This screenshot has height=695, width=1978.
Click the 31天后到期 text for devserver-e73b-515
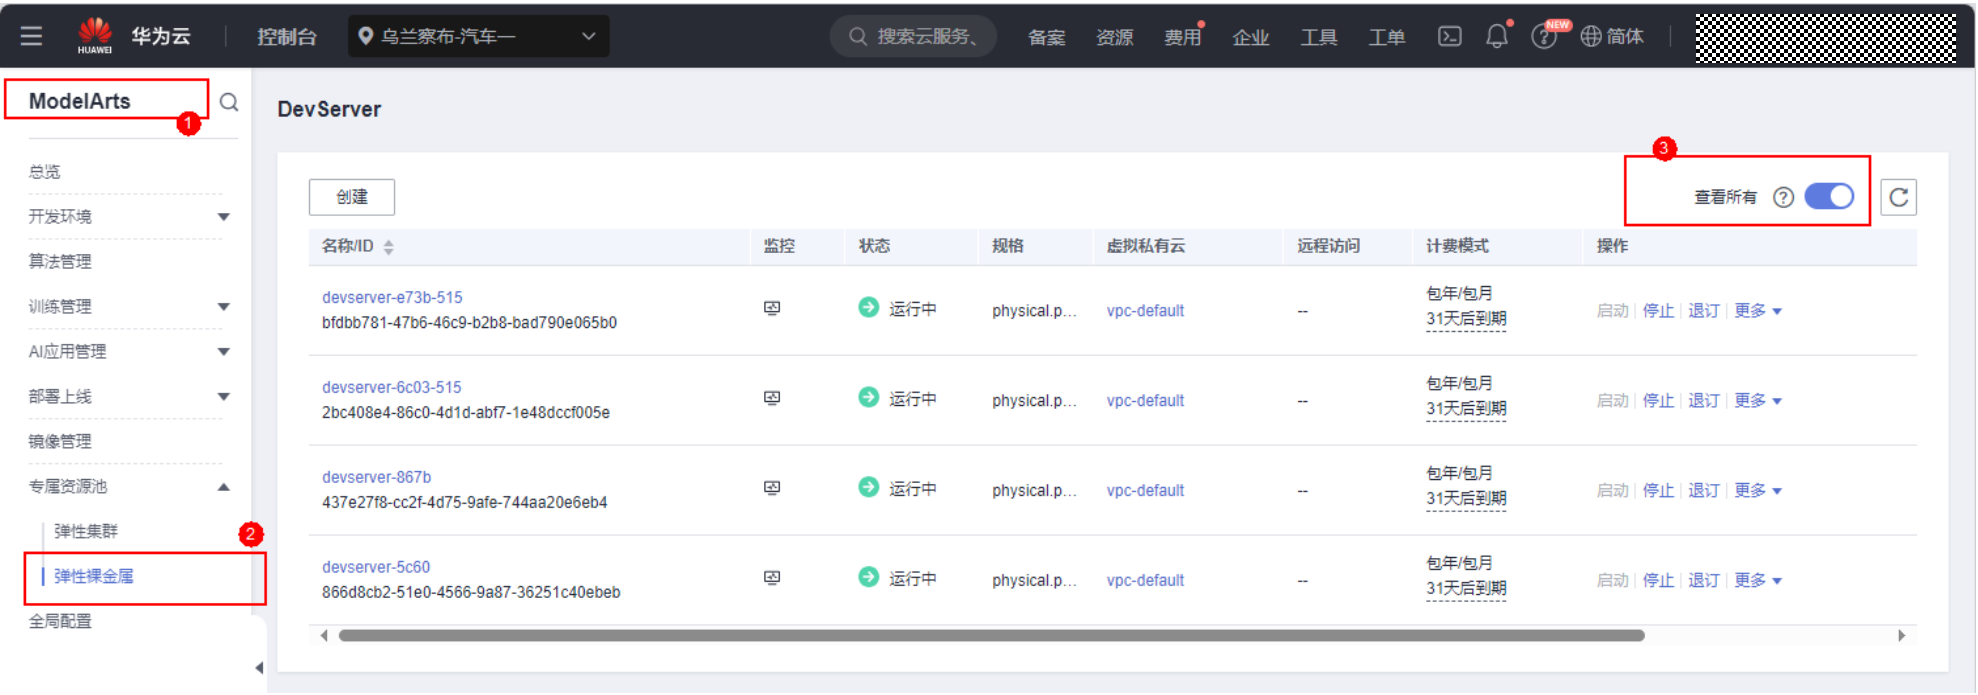click(x=1466, y=319)
